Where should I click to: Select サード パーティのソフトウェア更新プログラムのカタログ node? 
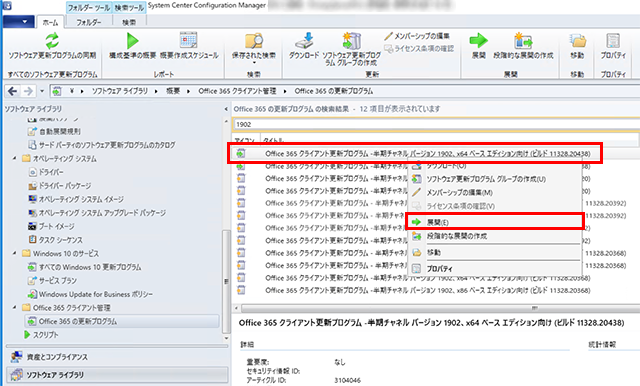coord(102,145)
